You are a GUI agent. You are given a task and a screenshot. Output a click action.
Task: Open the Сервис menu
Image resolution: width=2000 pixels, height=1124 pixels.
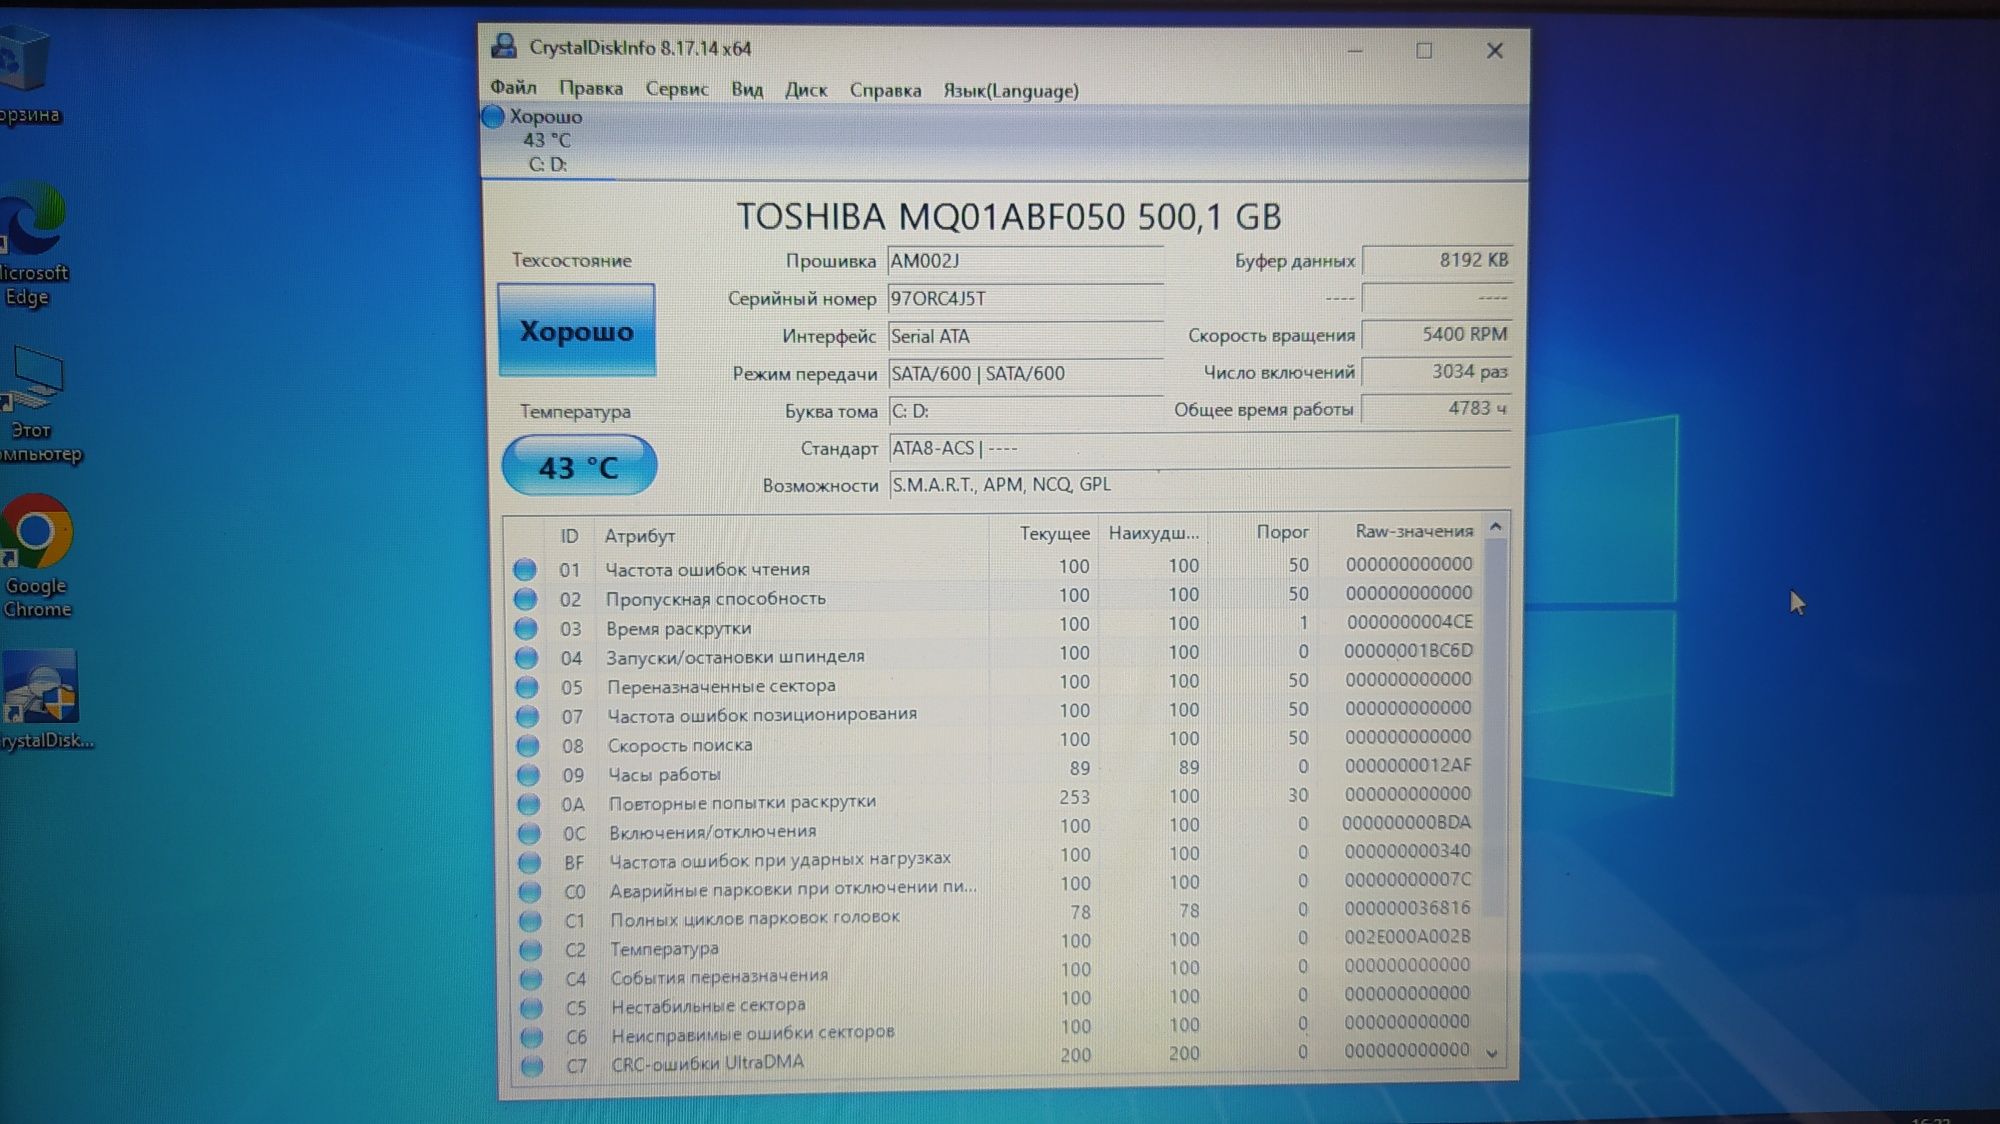pyautogui.click(x=677, y=89)
